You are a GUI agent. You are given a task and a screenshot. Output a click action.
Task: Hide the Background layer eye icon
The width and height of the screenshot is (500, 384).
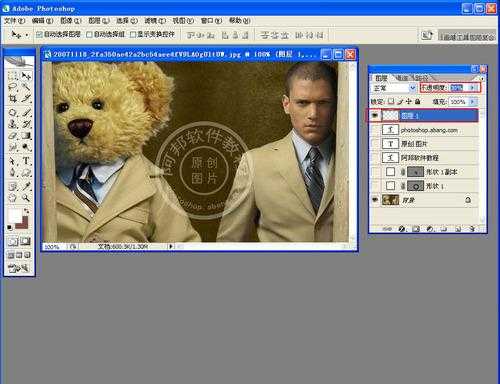tap(375, 200)
